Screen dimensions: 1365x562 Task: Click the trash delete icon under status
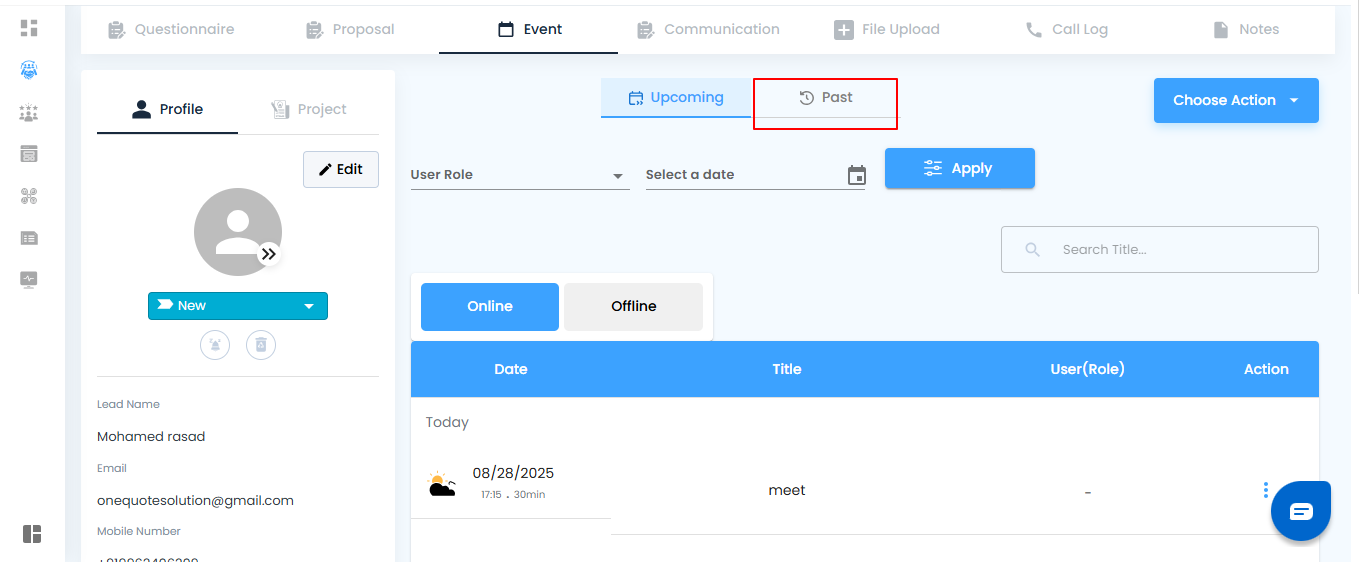(261, 345)
